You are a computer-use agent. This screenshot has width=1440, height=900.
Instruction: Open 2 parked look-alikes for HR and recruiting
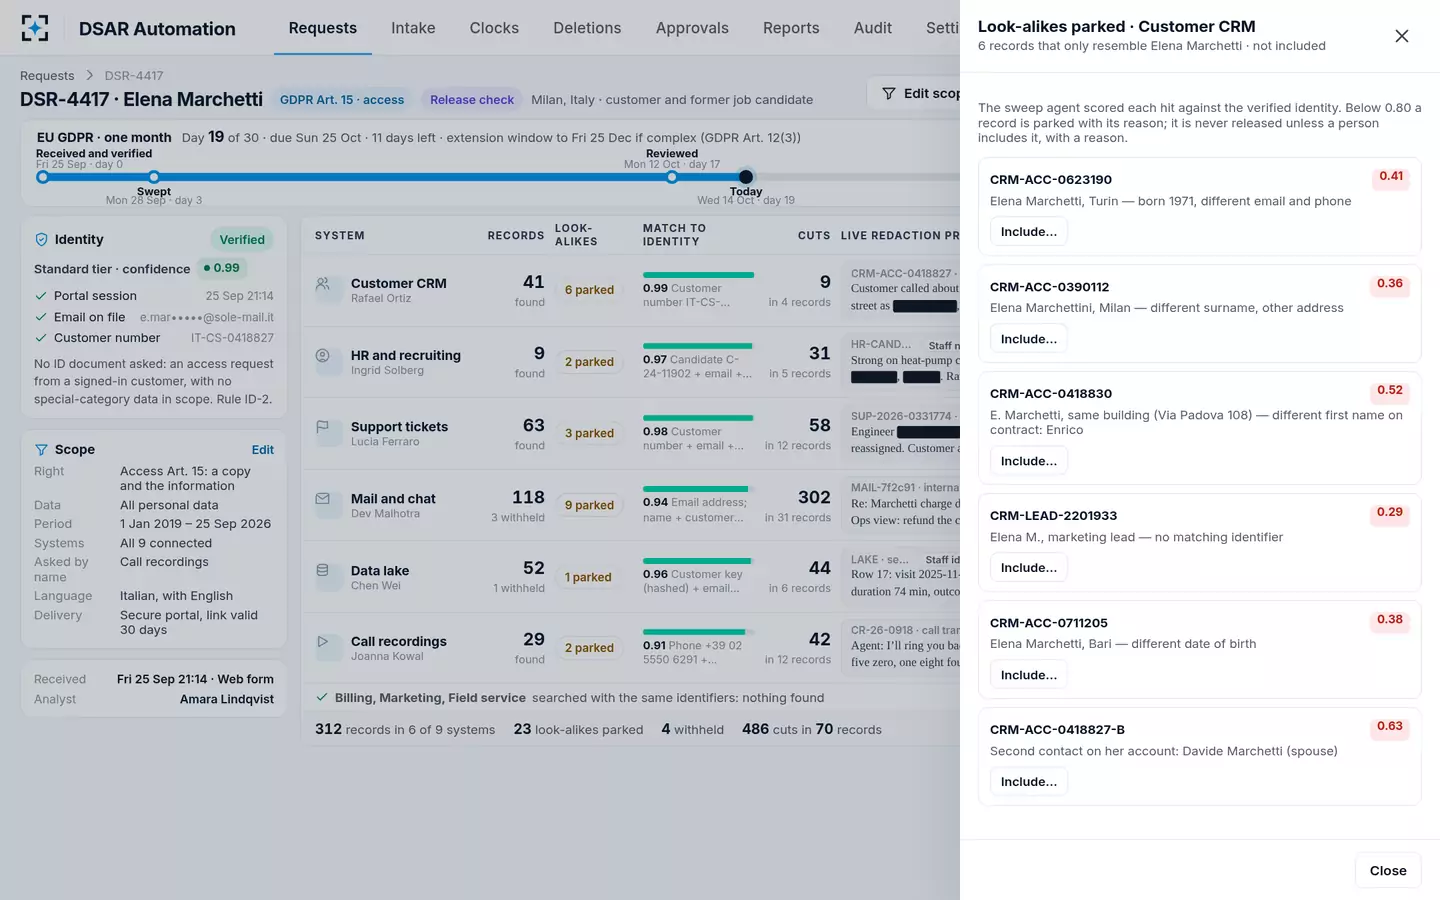[x=589, y=362]
